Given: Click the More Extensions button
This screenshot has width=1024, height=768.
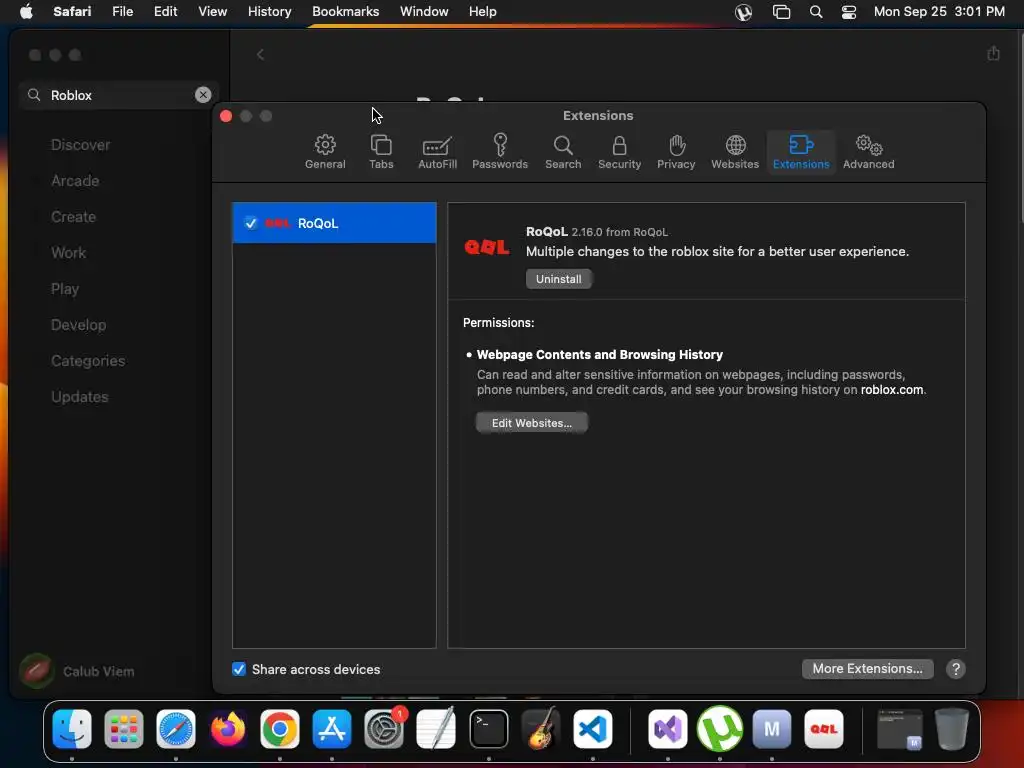Looking at the screenshot, I should click(867, 668).
